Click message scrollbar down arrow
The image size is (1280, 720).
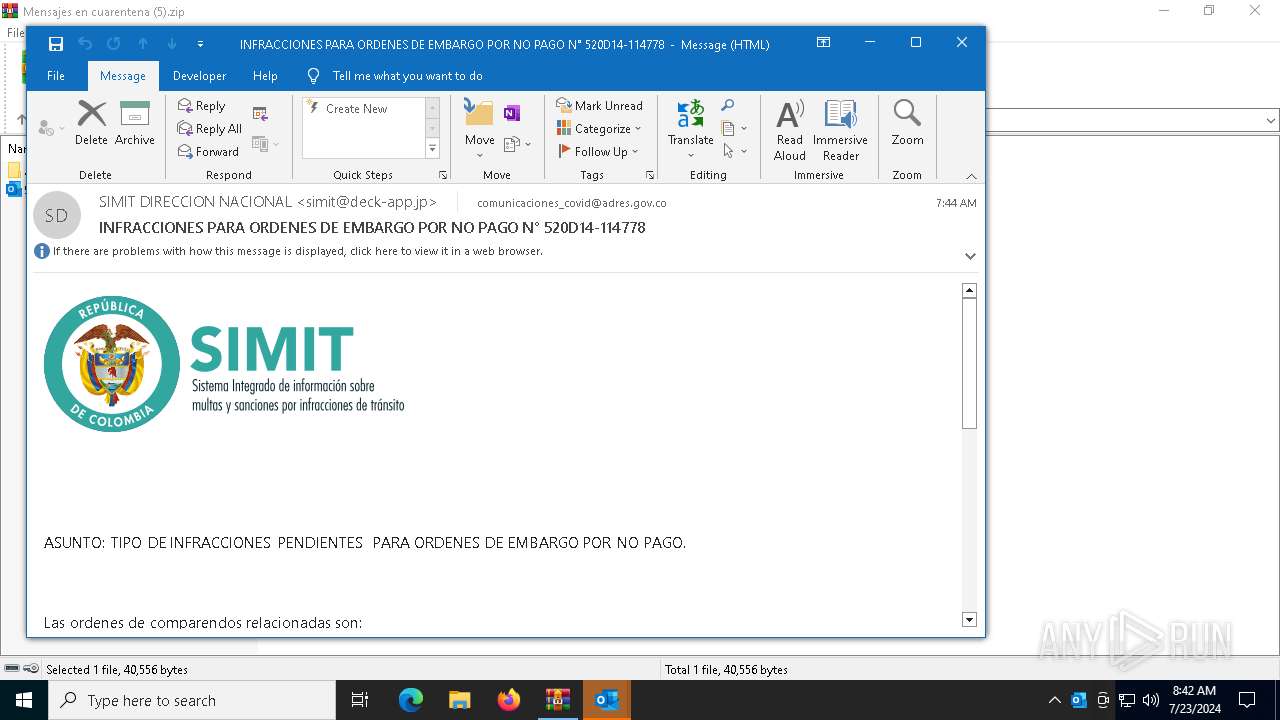[x=969, y=620]
